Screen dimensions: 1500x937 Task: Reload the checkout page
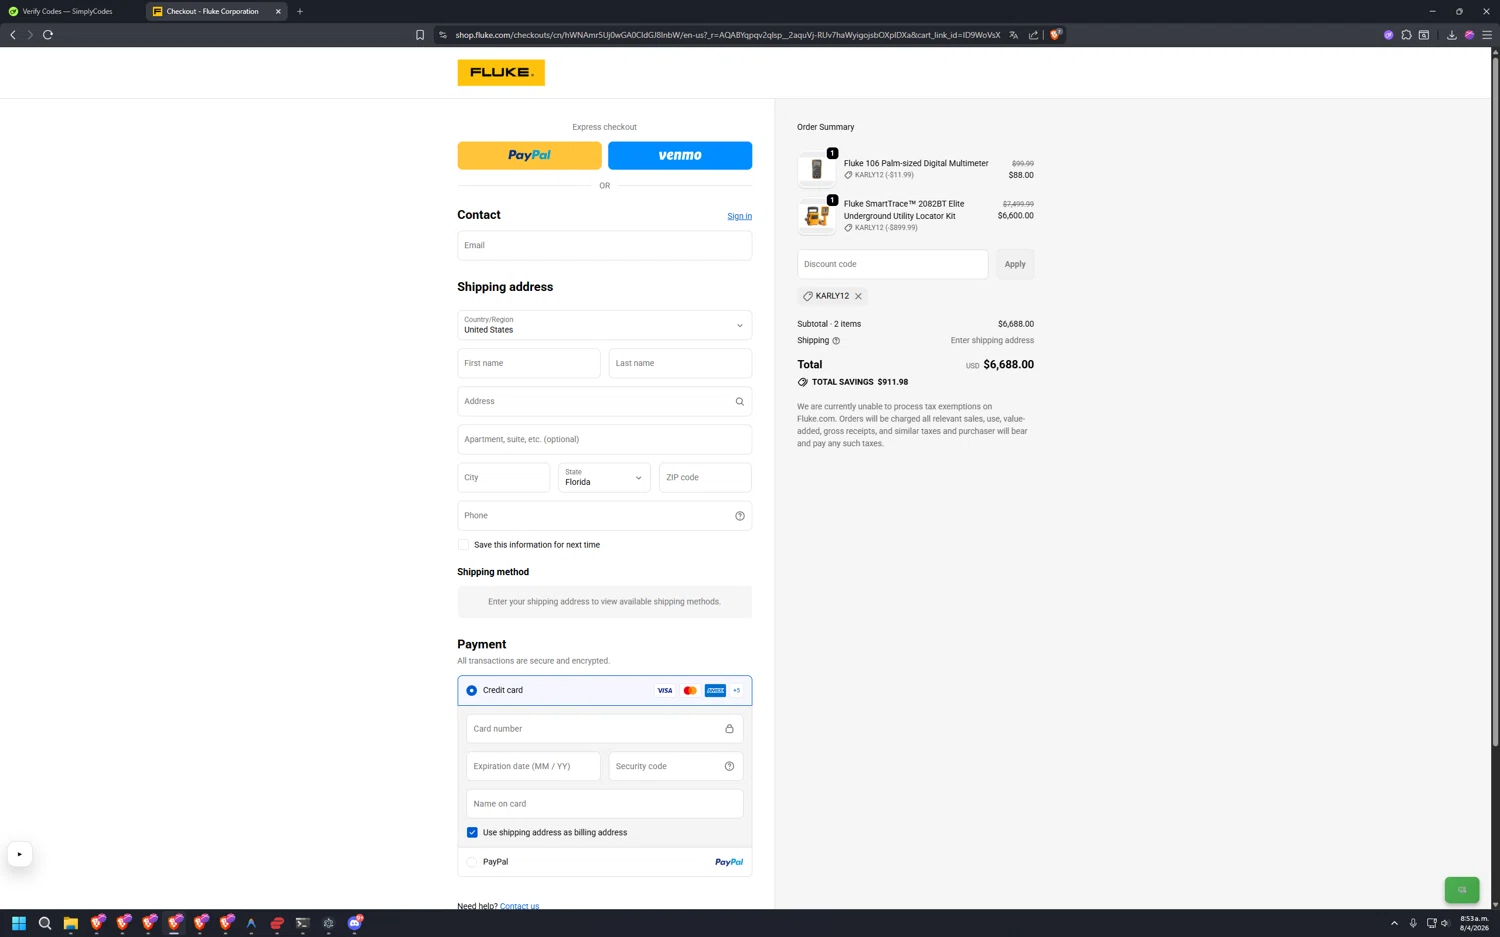tap(48, 35)
